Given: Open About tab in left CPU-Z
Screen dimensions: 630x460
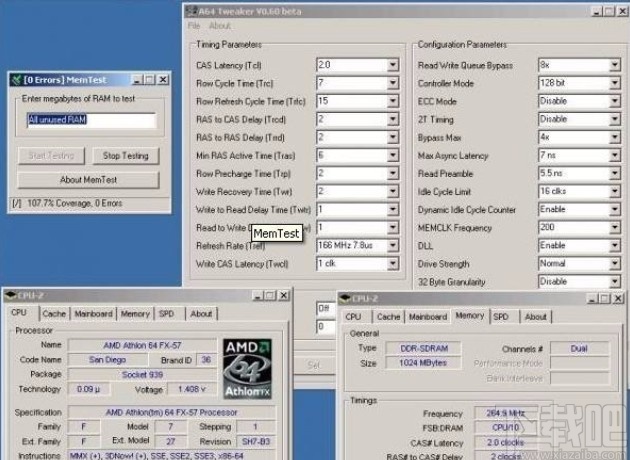Looking at the screenshot, I should [x=201, y=314].
